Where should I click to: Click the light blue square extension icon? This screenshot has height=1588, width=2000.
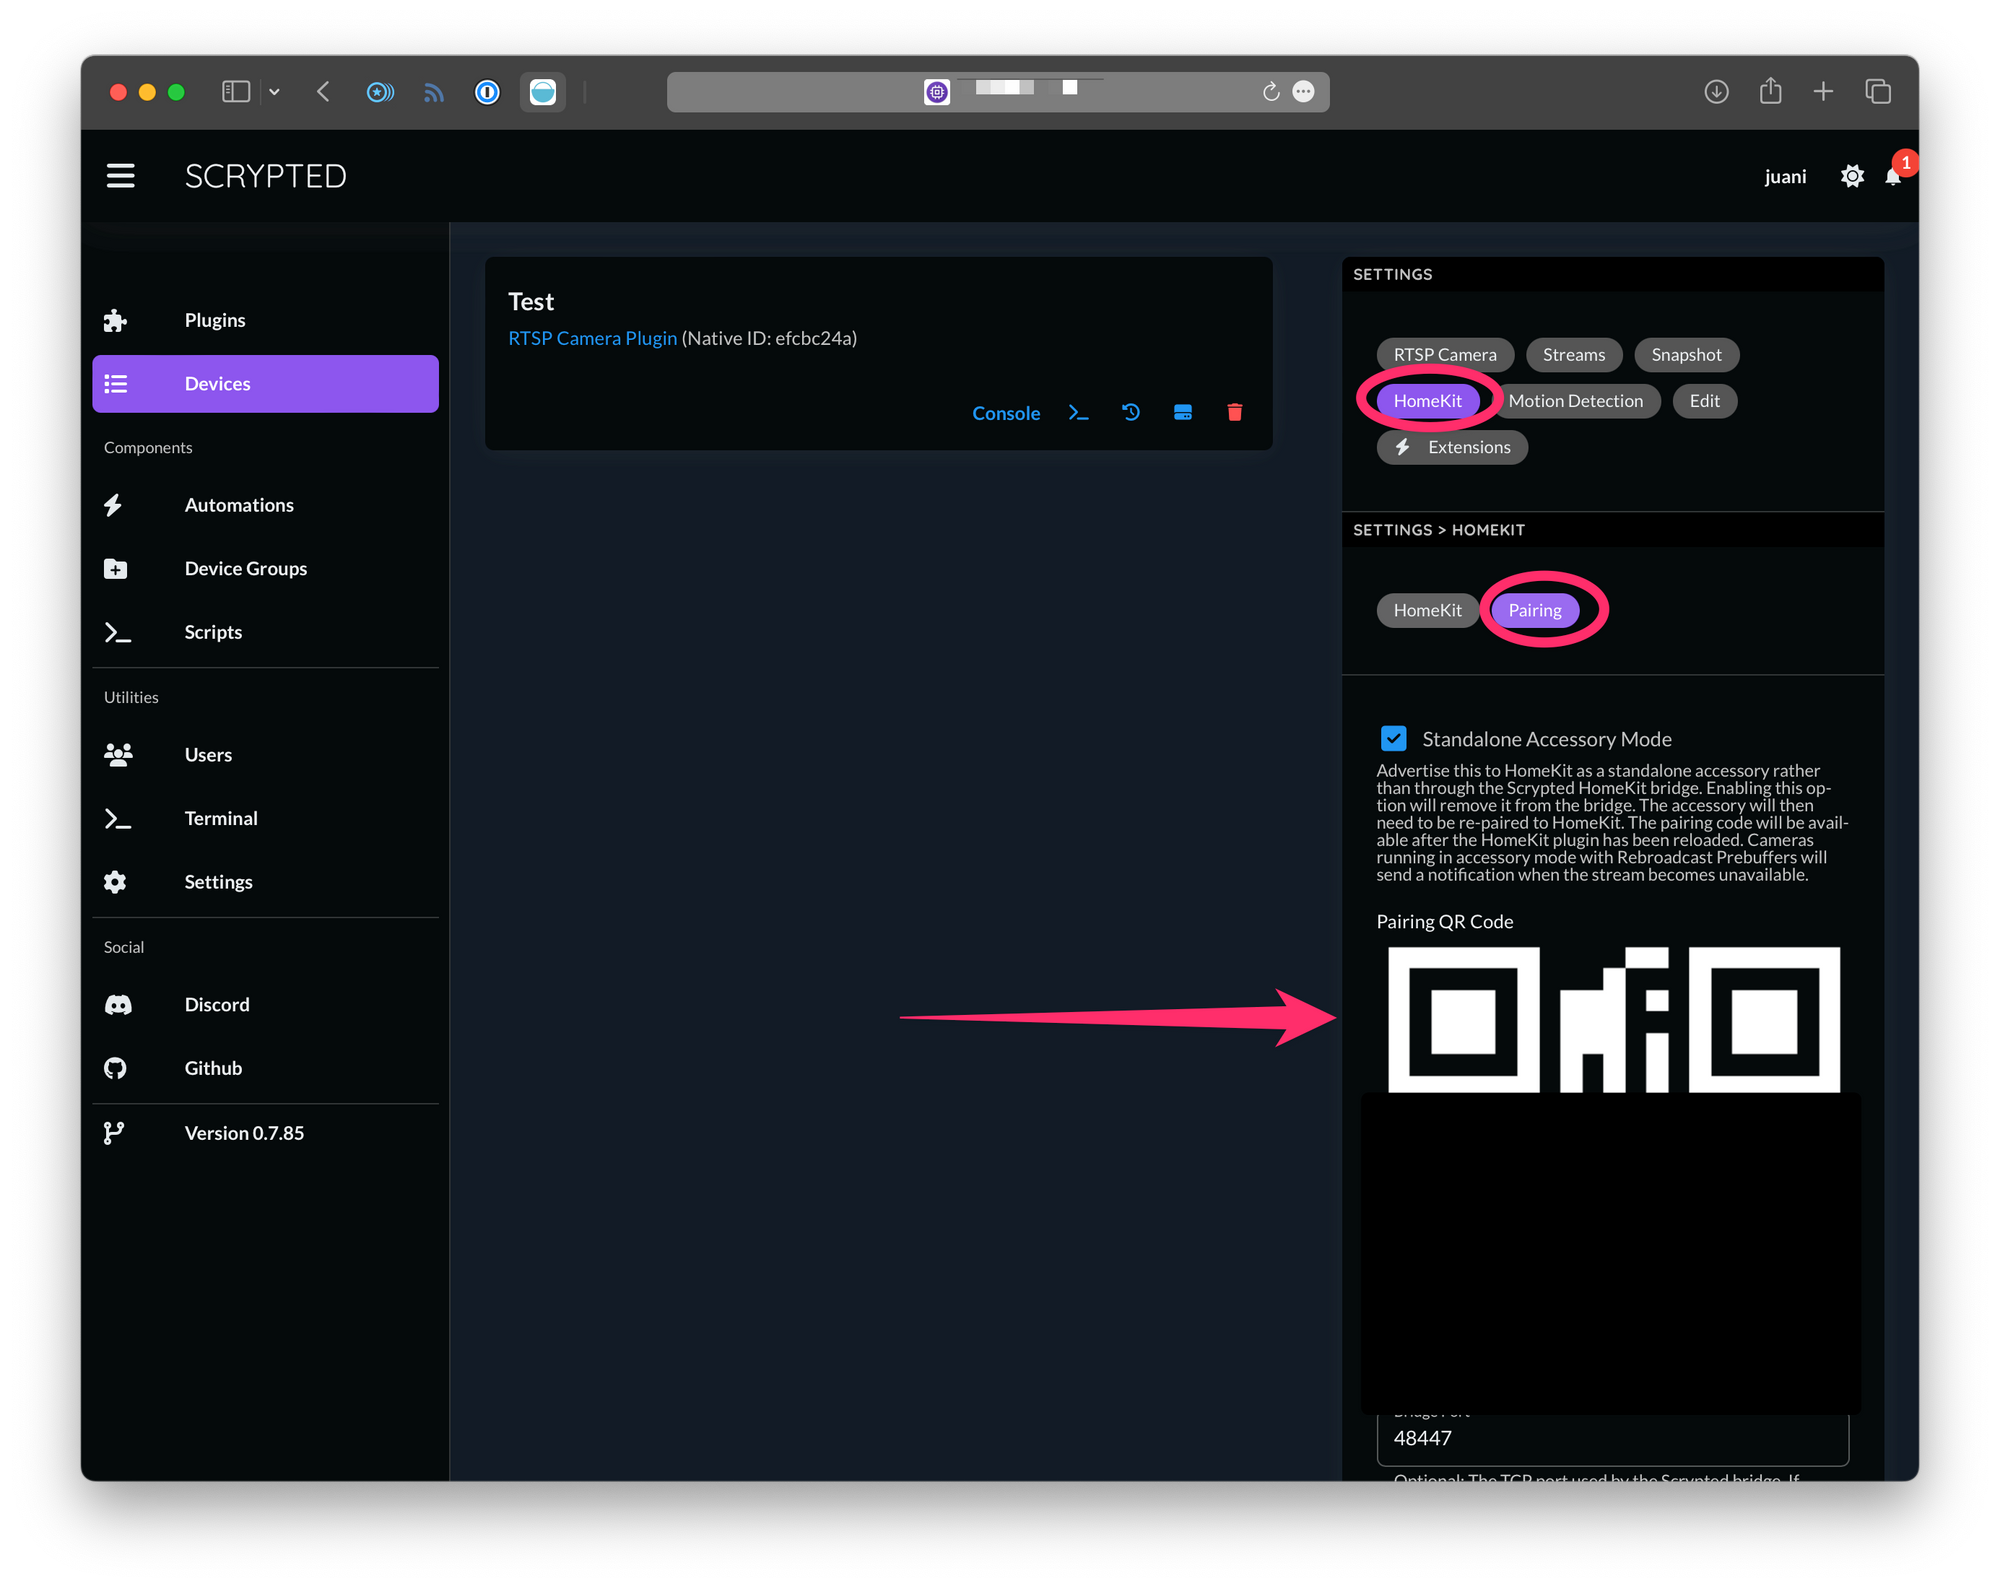[x=543, y=92]
